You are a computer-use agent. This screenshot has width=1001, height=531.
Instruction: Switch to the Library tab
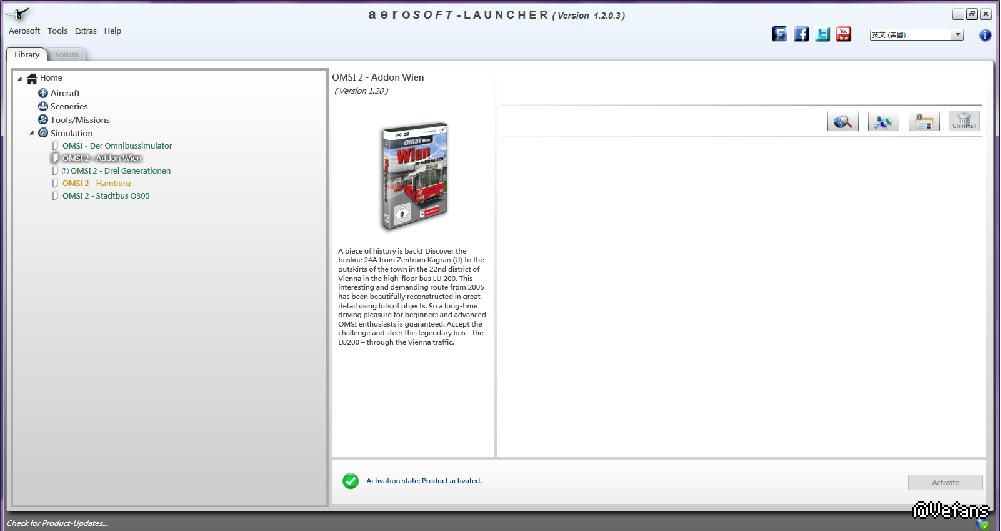tap(27, 54)
